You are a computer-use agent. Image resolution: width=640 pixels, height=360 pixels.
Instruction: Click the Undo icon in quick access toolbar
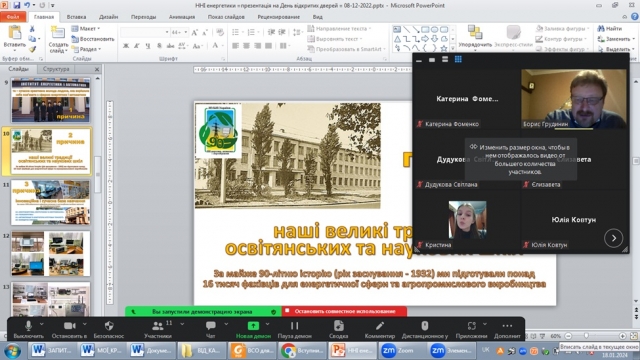27,5
